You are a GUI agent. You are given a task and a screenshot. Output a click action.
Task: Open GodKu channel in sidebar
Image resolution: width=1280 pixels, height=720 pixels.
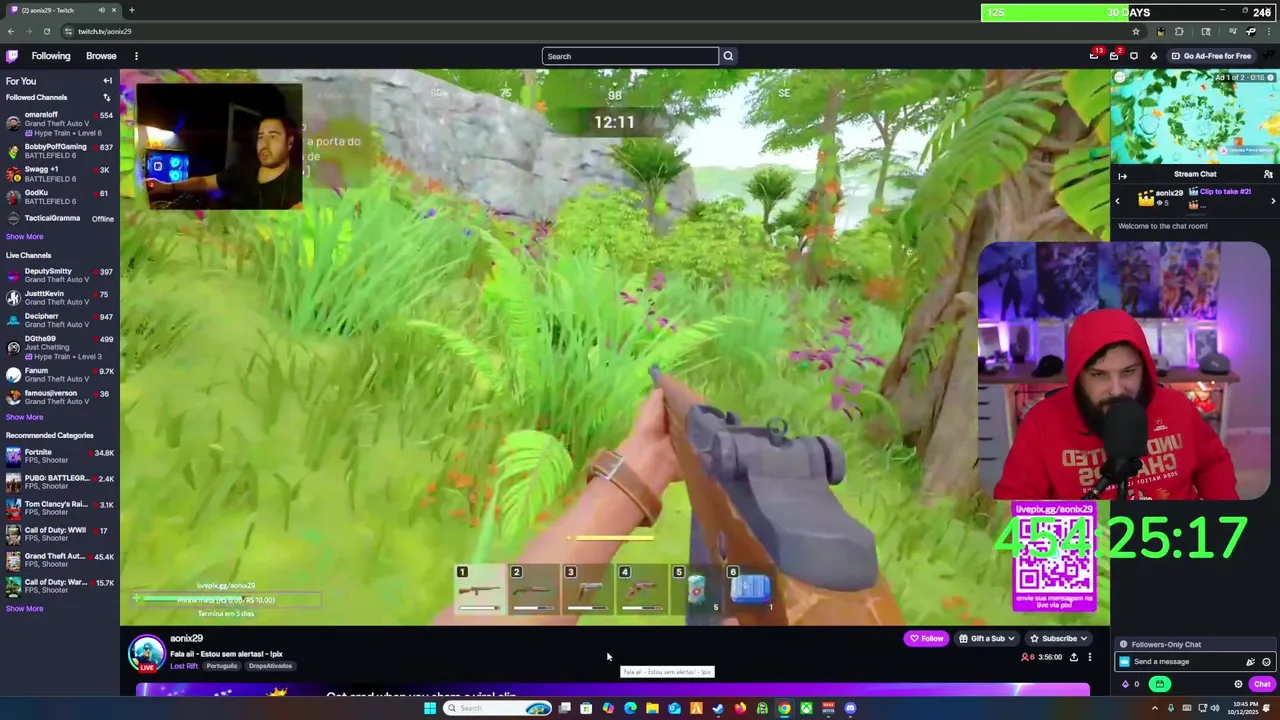60,198
